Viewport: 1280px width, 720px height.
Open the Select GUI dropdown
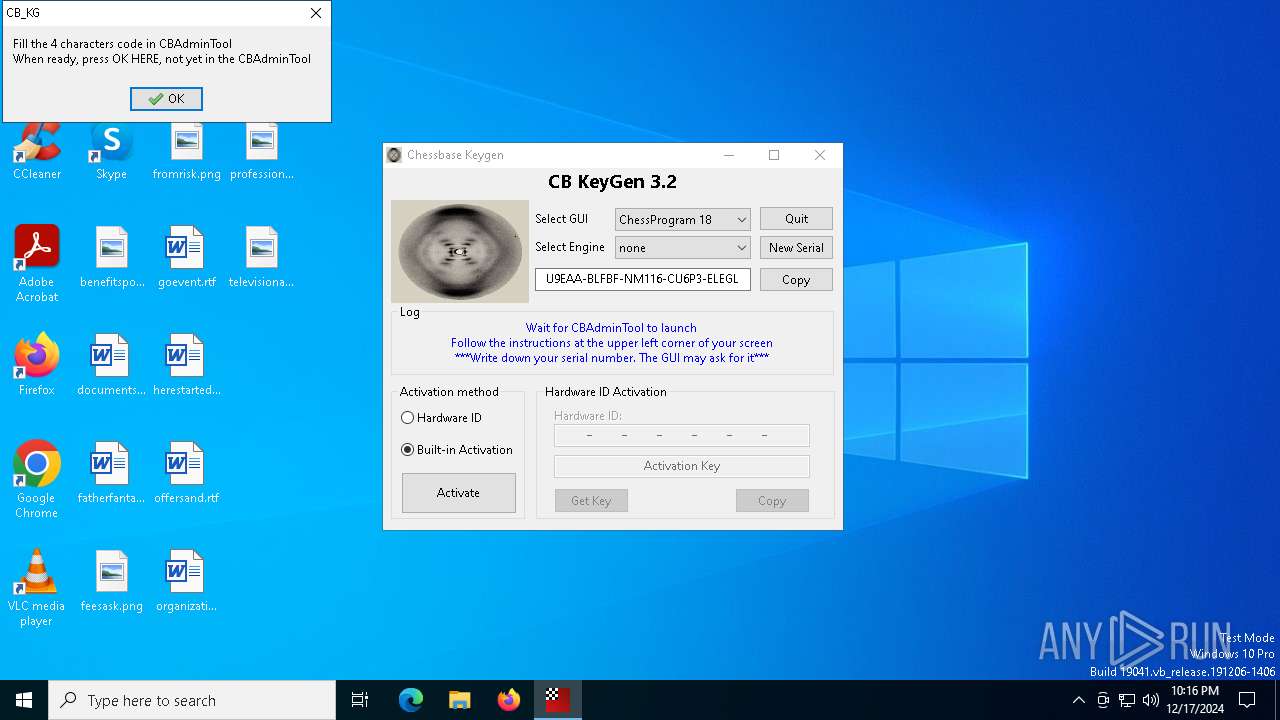[x=683, y=219]
